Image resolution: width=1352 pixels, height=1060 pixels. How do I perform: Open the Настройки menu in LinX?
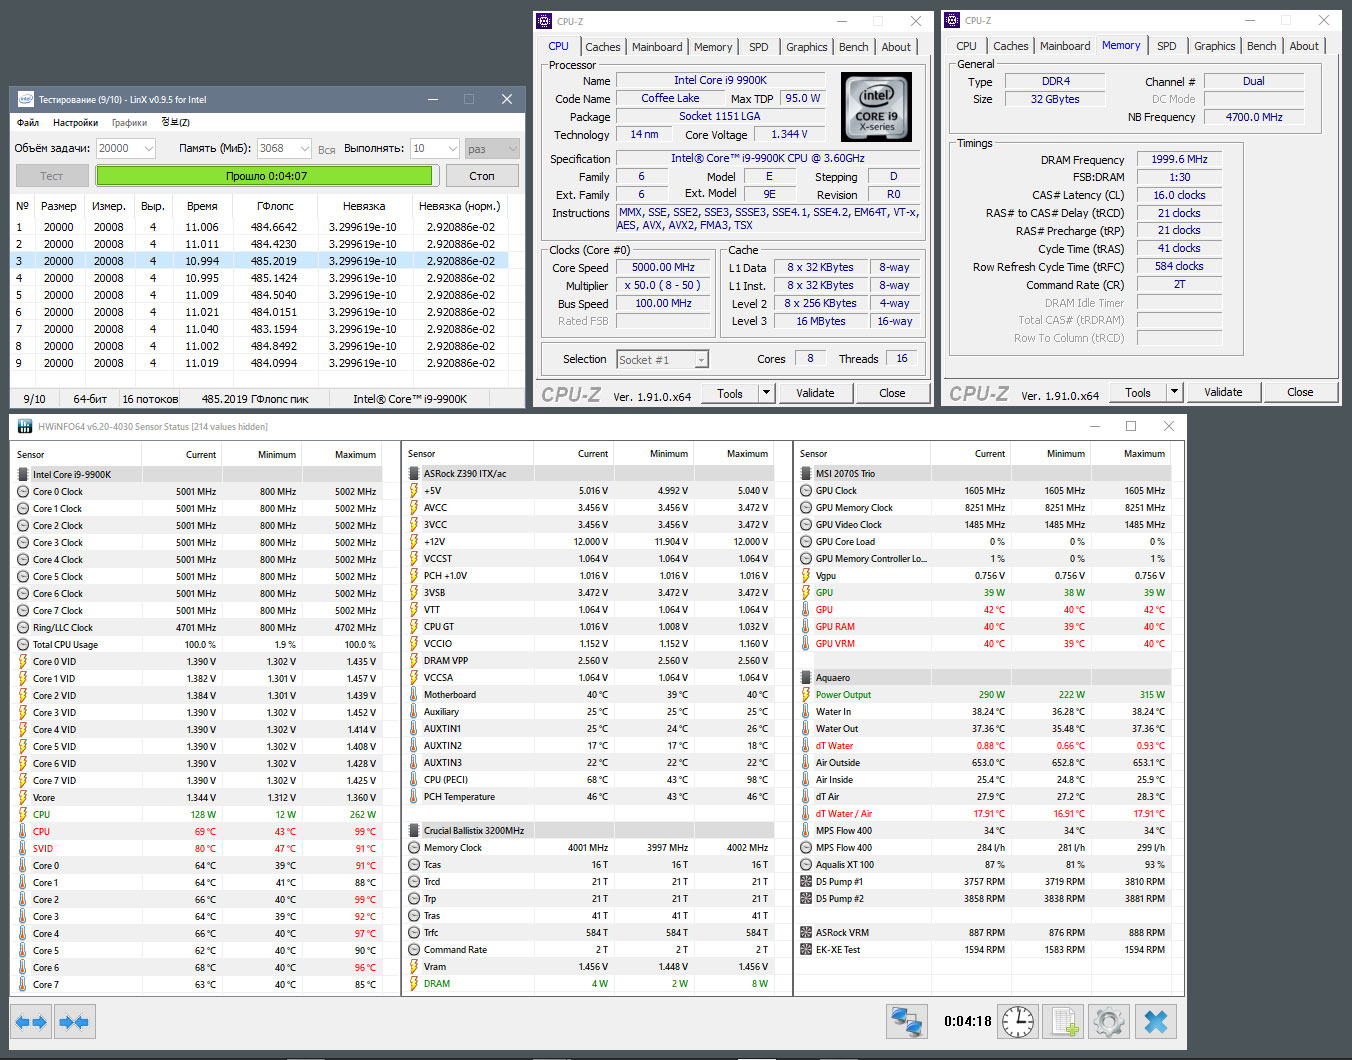click(x=76, y=123)
